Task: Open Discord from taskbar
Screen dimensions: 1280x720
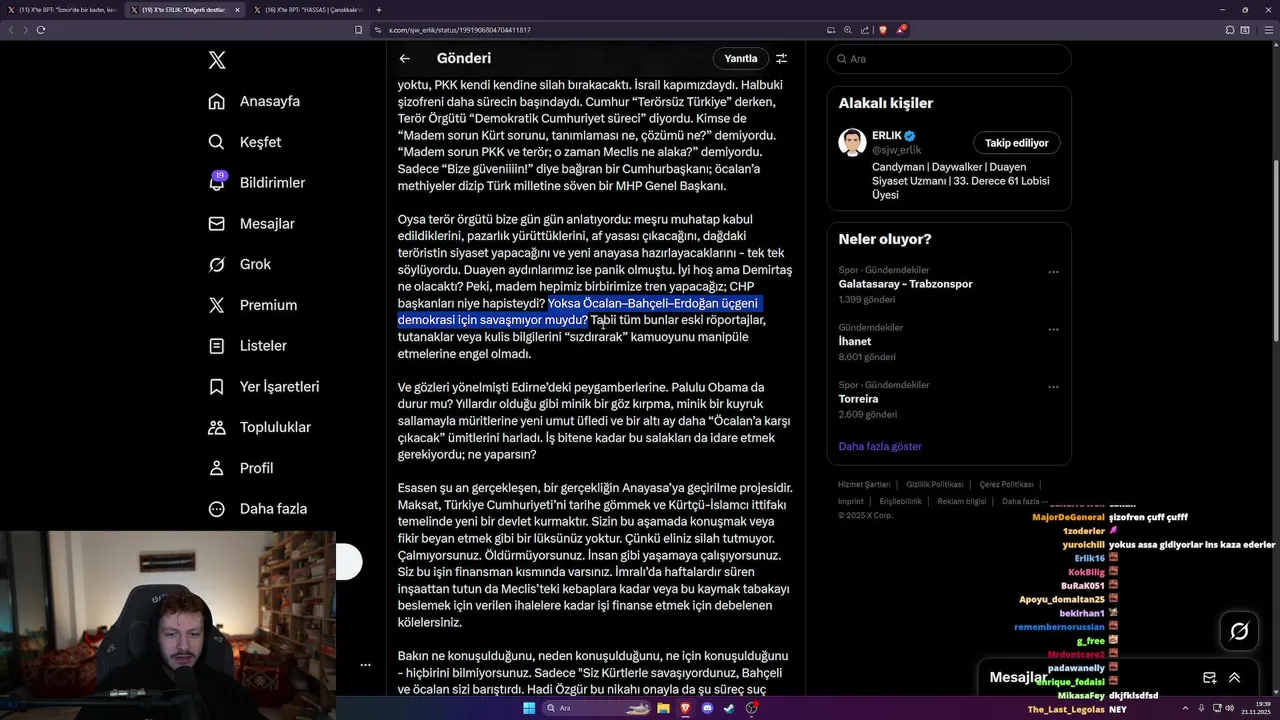Action: pos(708,708)
